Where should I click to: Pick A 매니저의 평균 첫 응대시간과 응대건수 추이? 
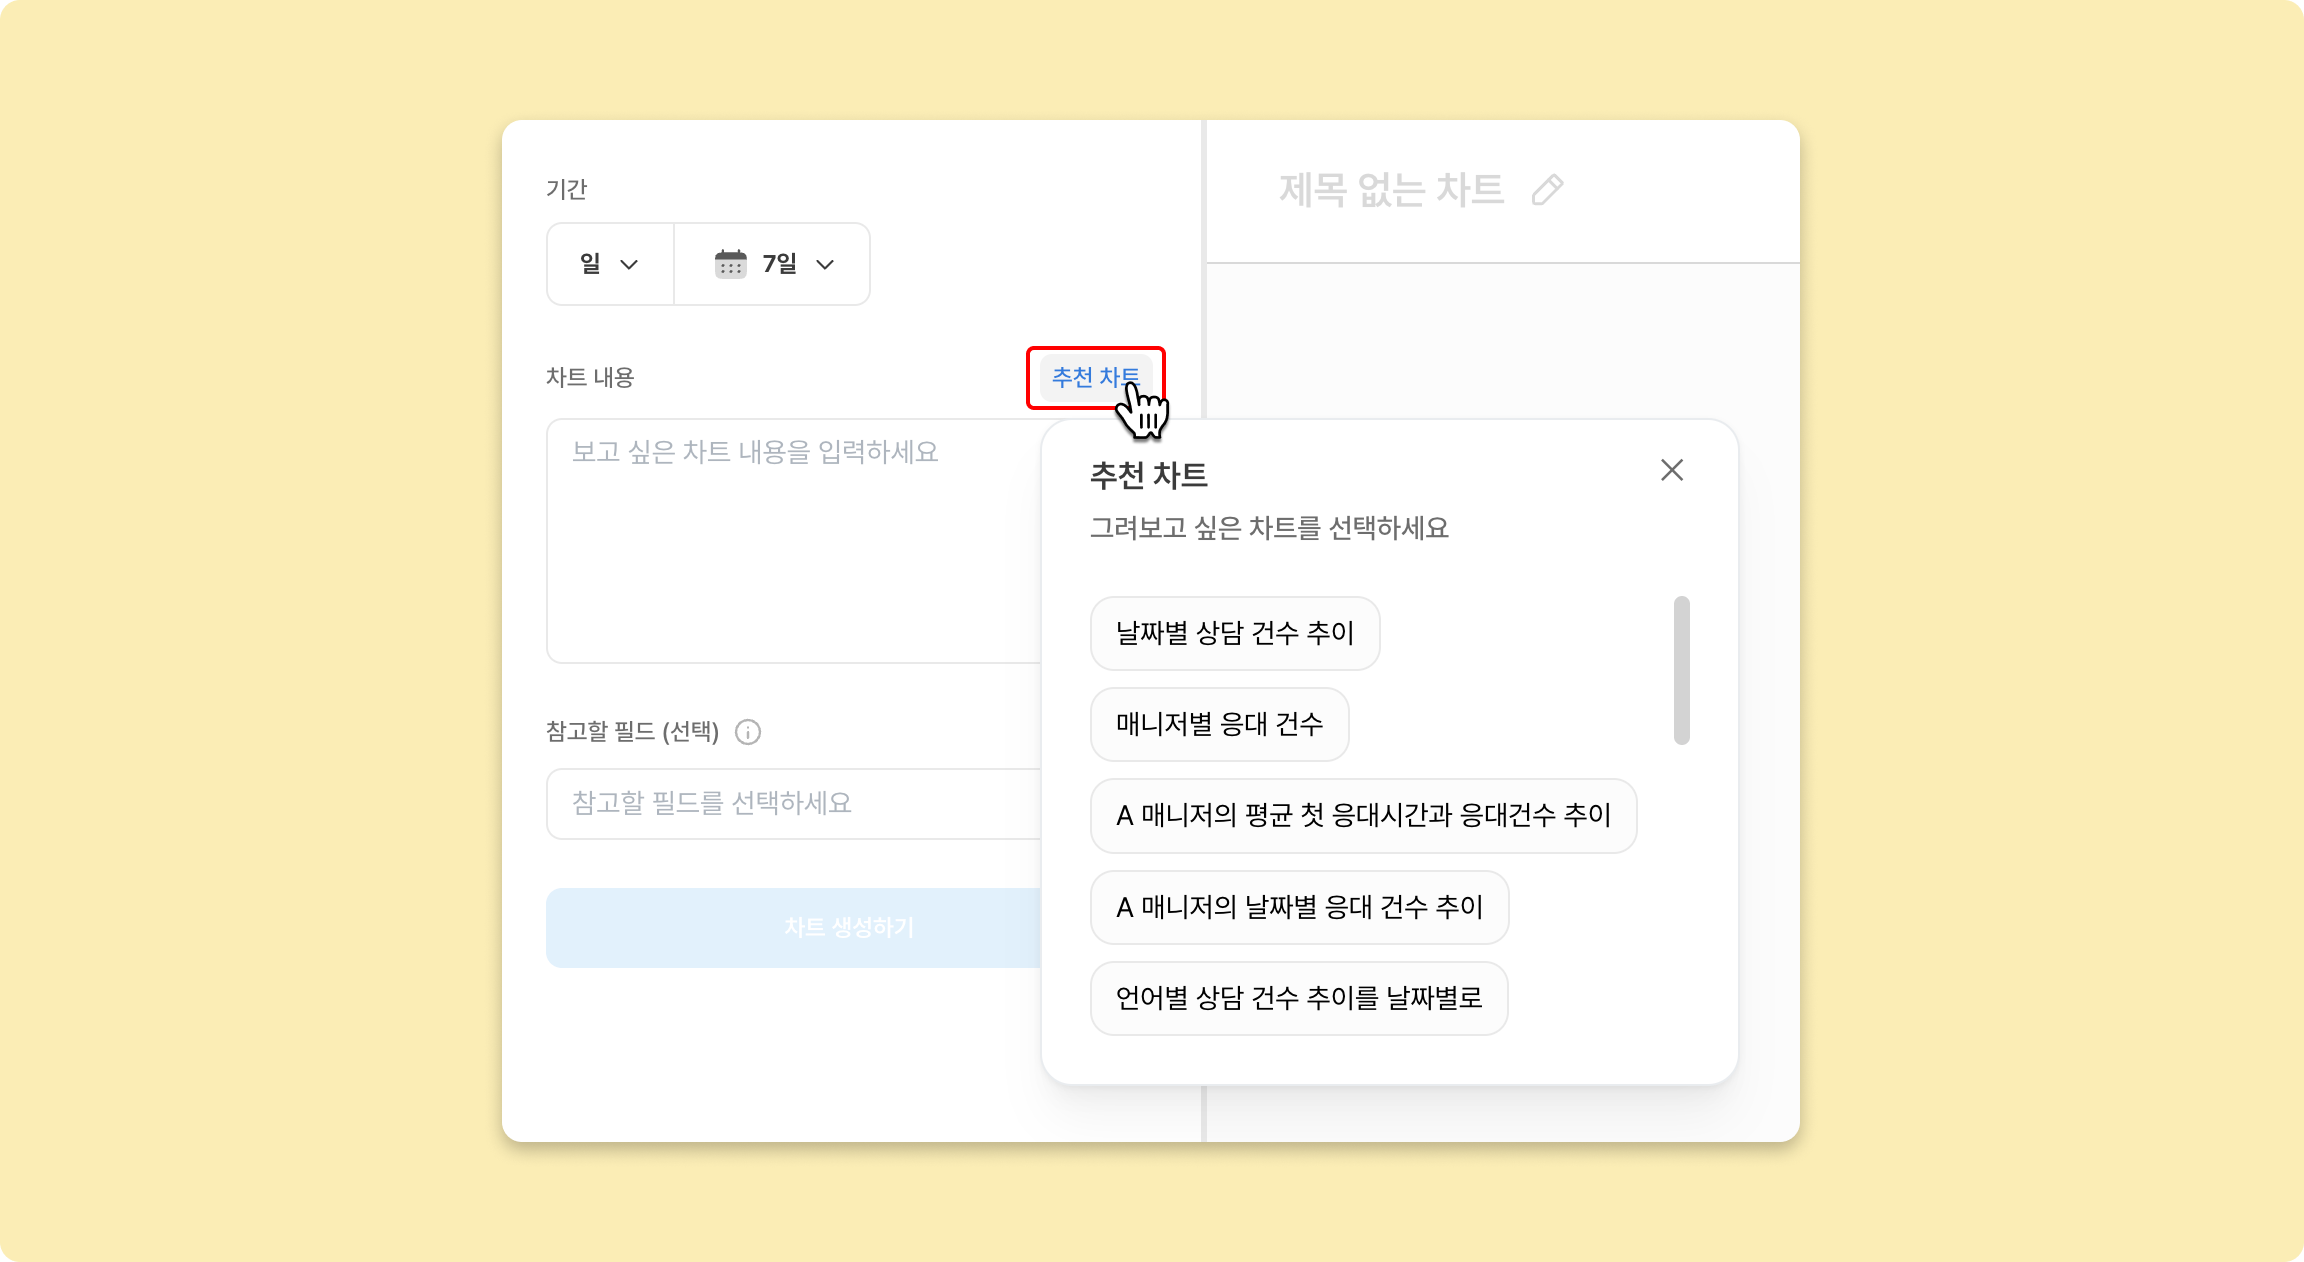pyautogui.click(x=1362, y=816)
